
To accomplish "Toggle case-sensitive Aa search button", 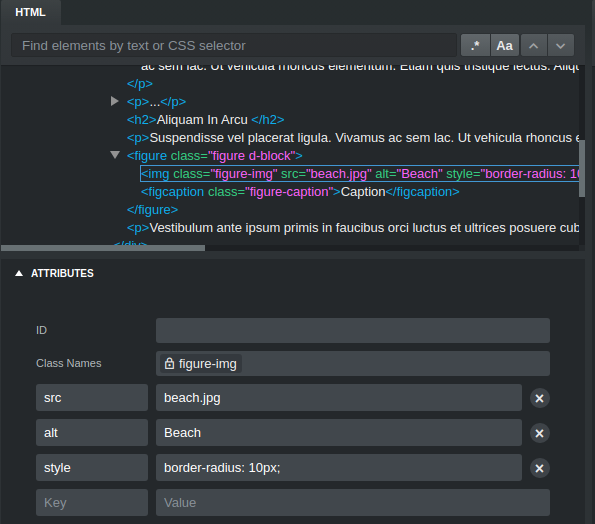I will point(505,46).
